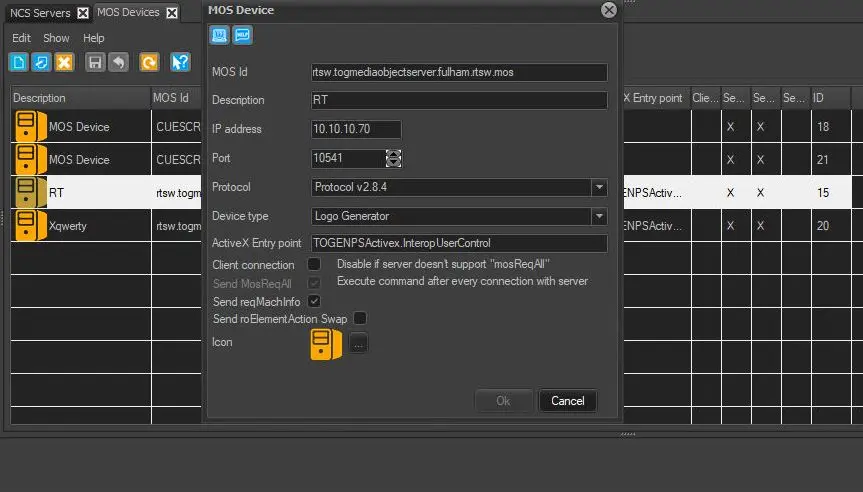The width and height of the screenshot is (863, 492).
Task: Expand the Device type Logo Generator dropdown
Action: click(x=598, y=216)
